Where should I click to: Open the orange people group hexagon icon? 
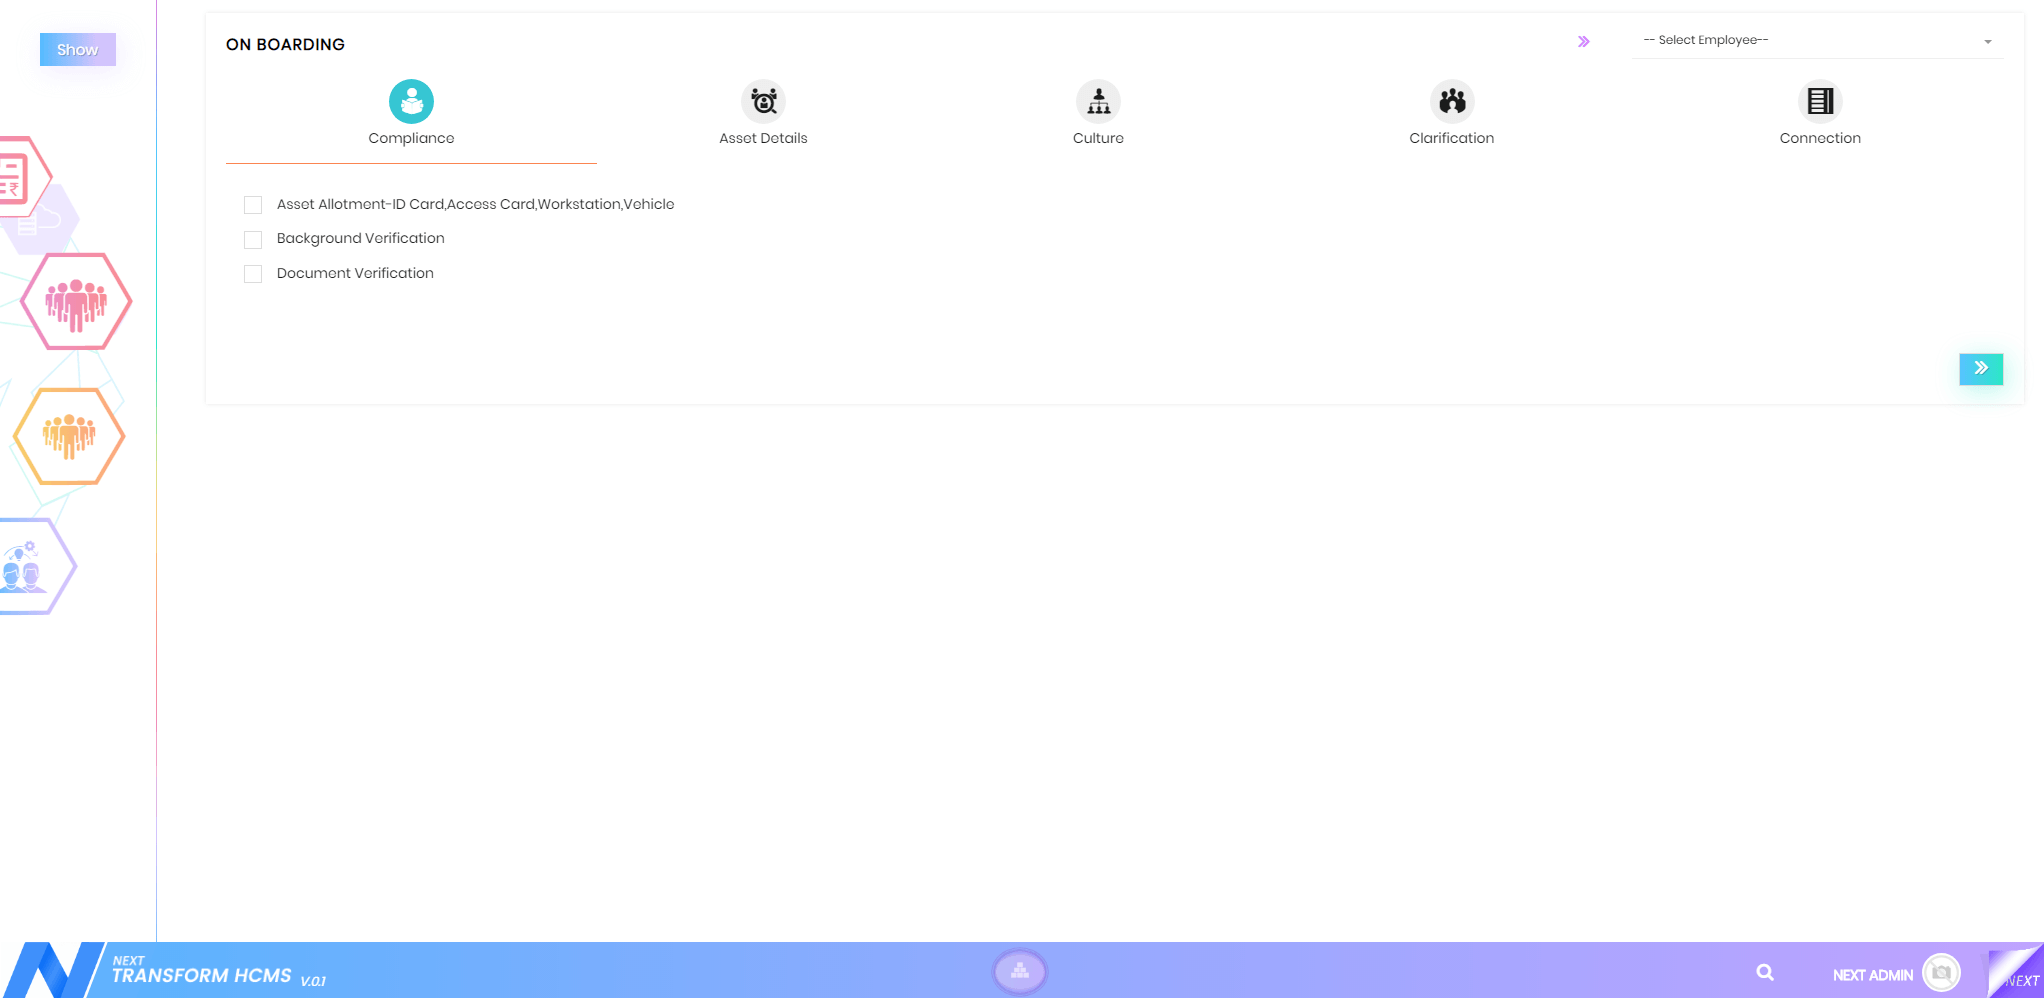coord(69,436)
